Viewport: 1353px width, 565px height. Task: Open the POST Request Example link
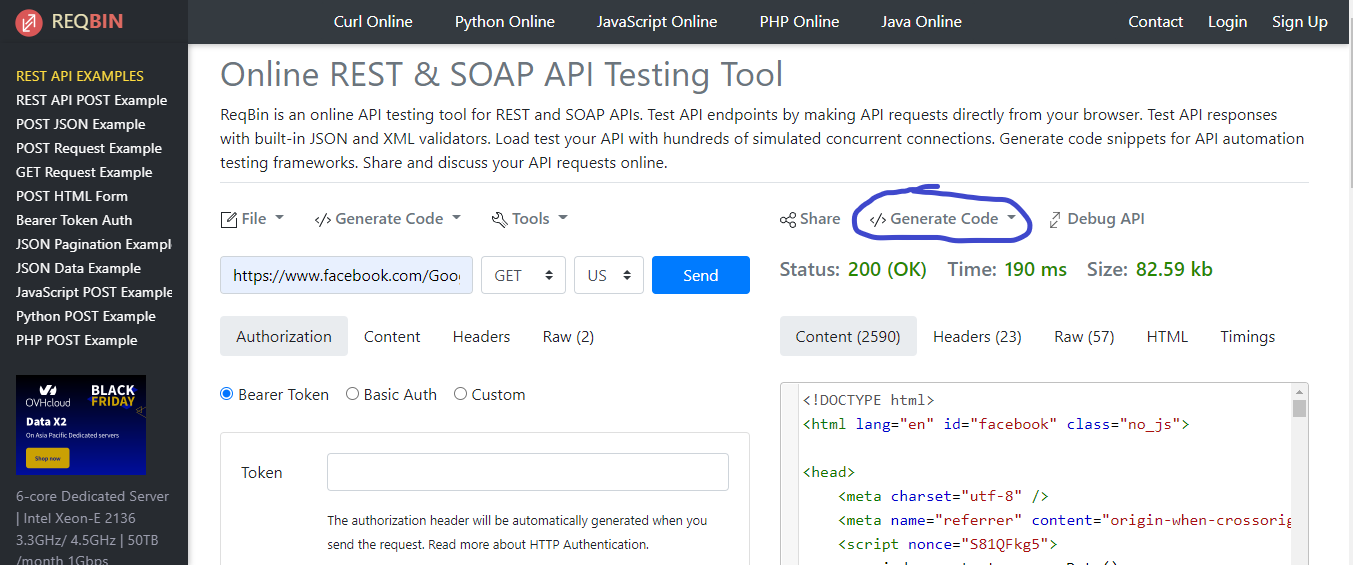coord(89,148)
